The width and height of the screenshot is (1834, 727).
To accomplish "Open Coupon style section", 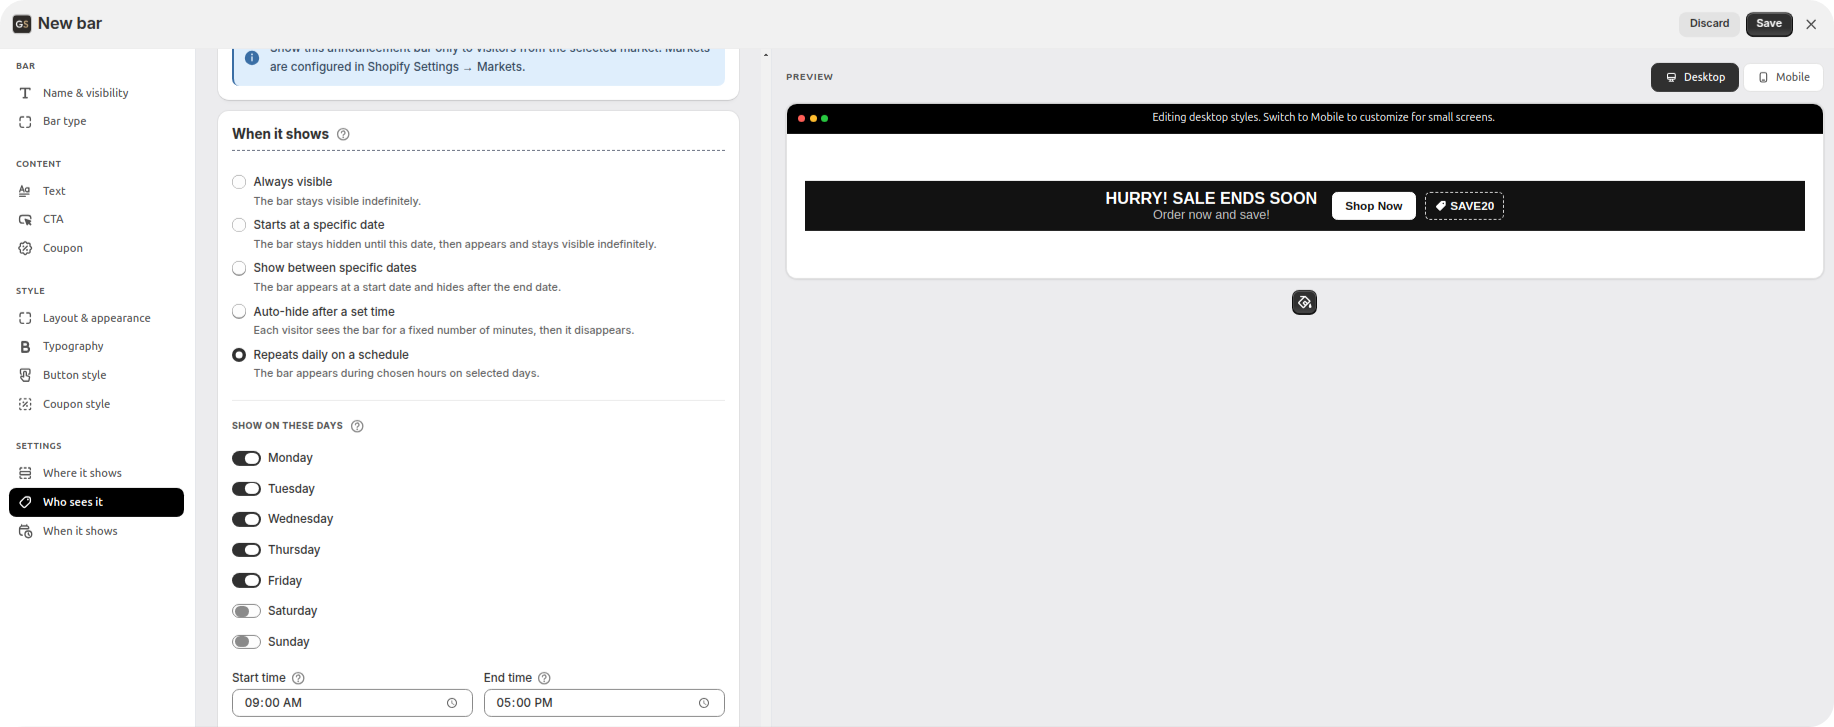I will coord(96,404).
